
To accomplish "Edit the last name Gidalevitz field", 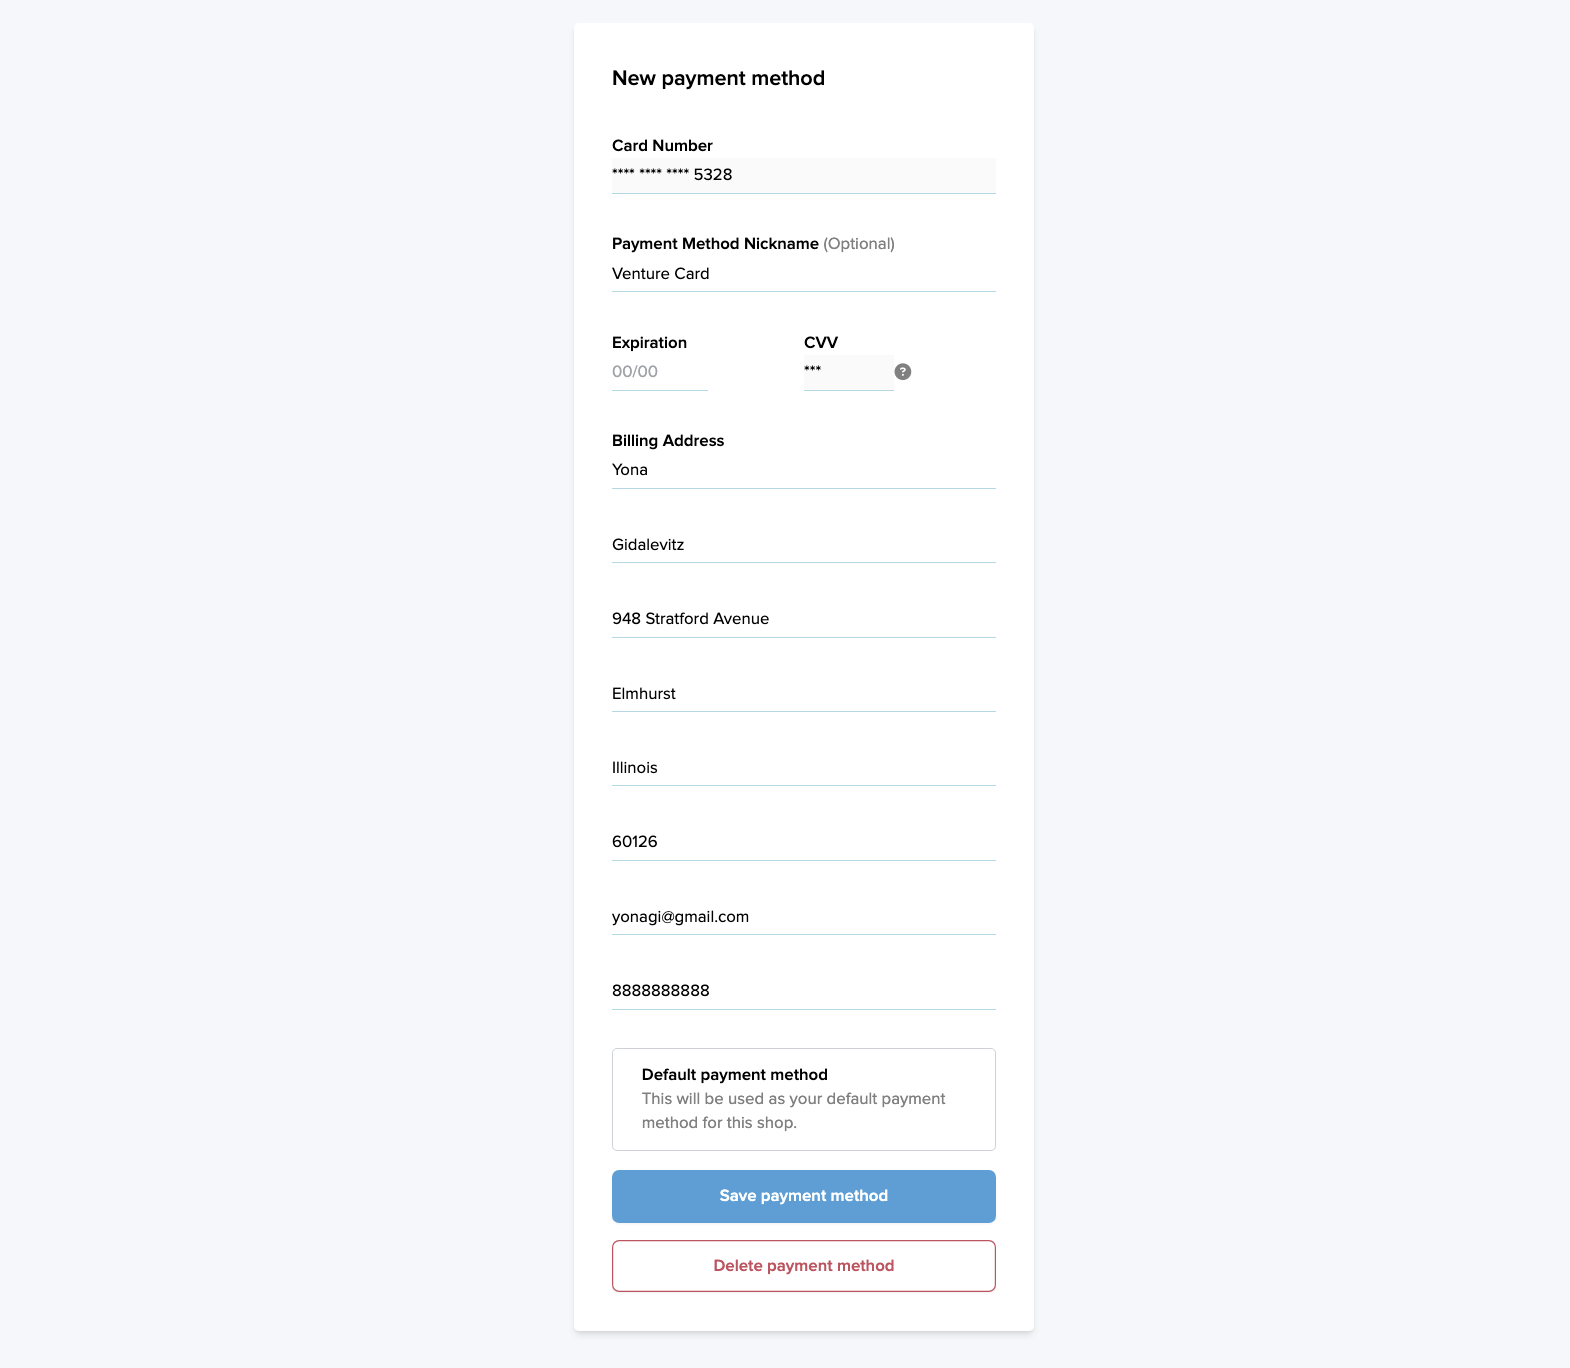I will click(803, 545).
